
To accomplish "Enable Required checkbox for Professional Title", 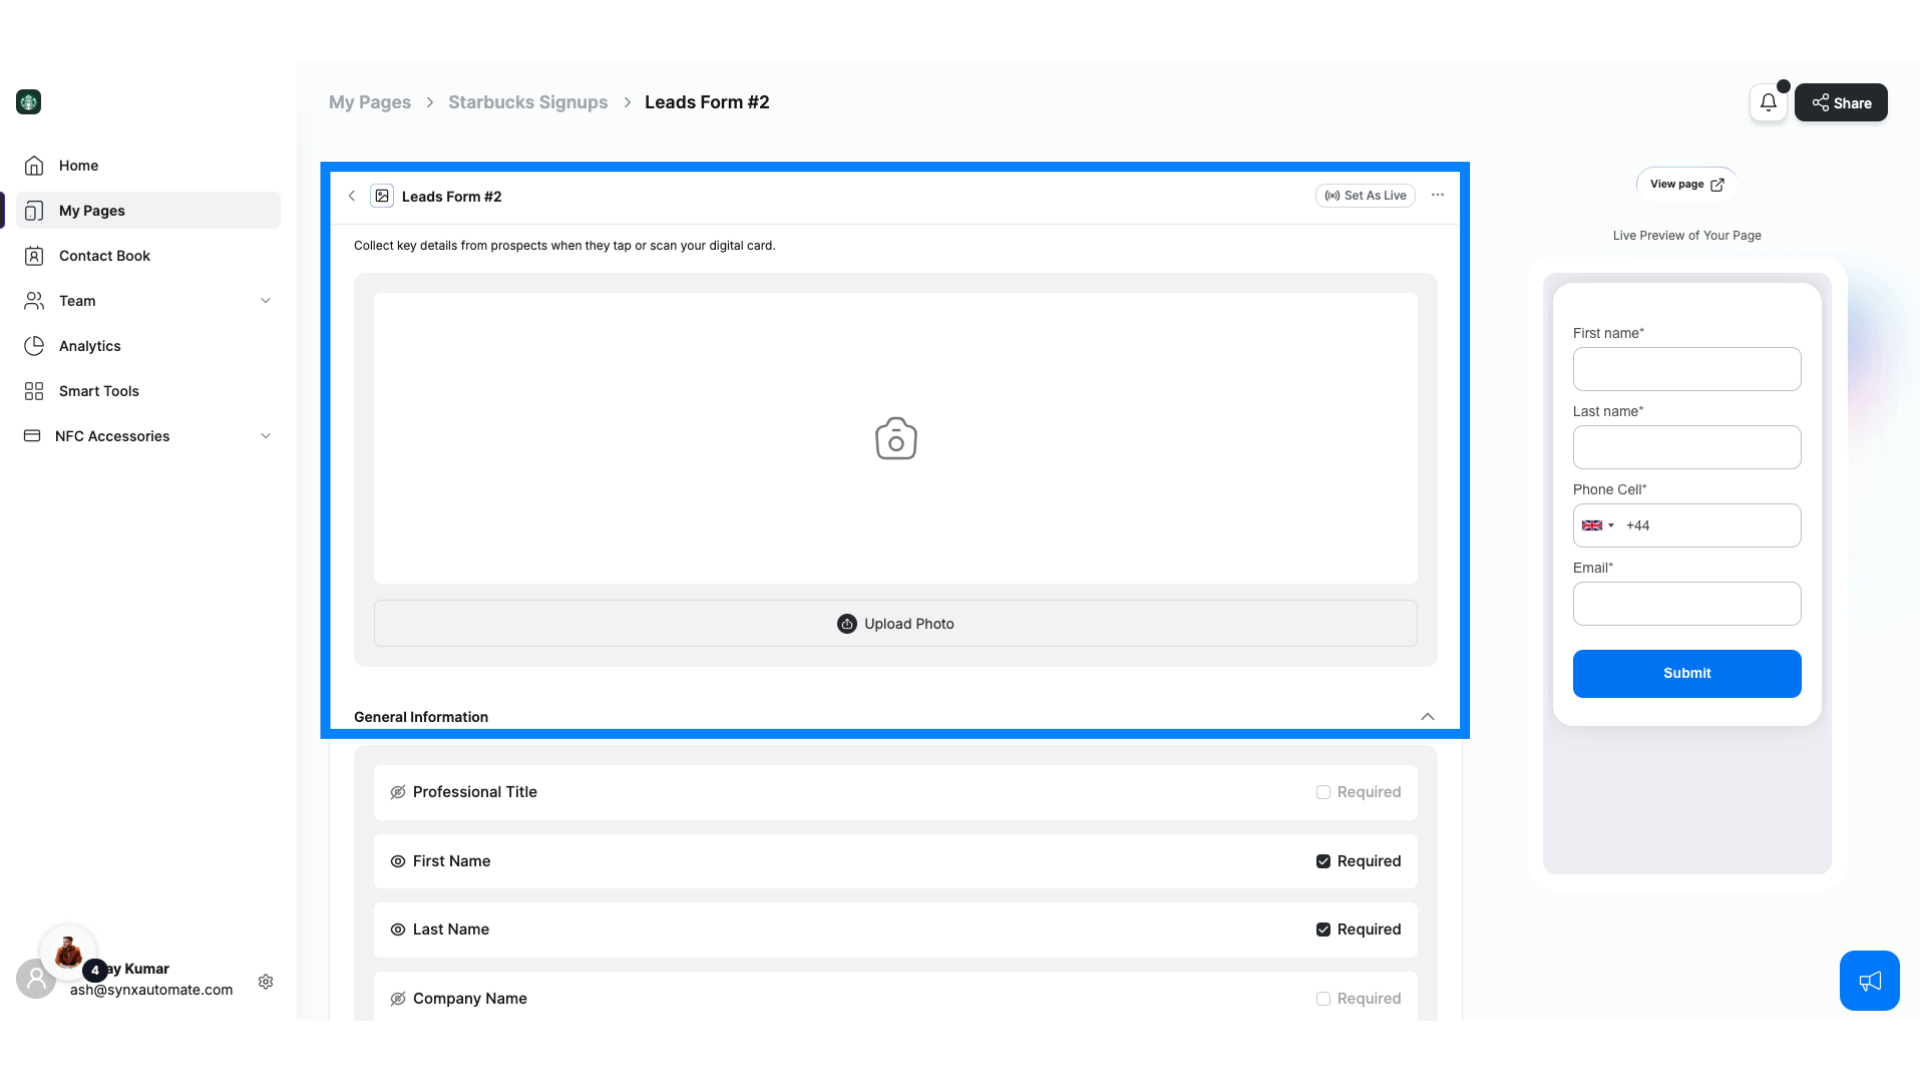I will 1323,791.
